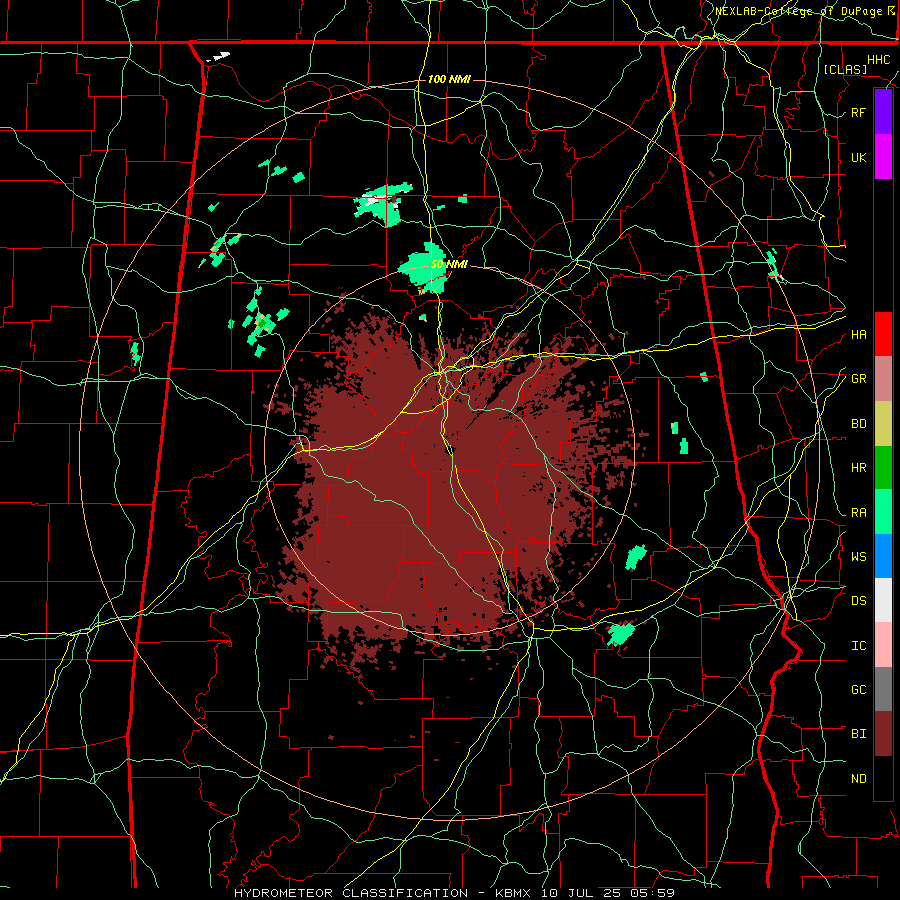Image resolution: width=900 pixels, height=900 pixels.
Task: Pick the HR dark green legend swatch
Action: [883, 468]
